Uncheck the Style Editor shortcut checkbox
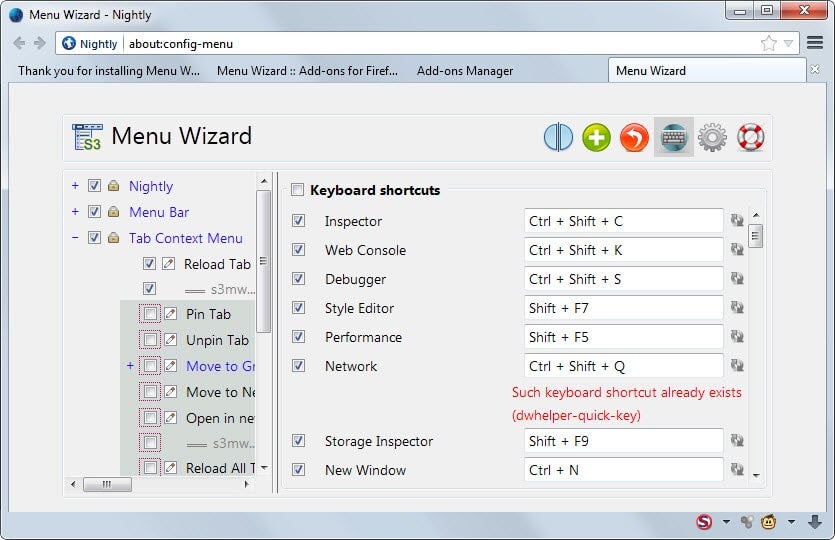The image size is (835, 540). click(299, 308)
